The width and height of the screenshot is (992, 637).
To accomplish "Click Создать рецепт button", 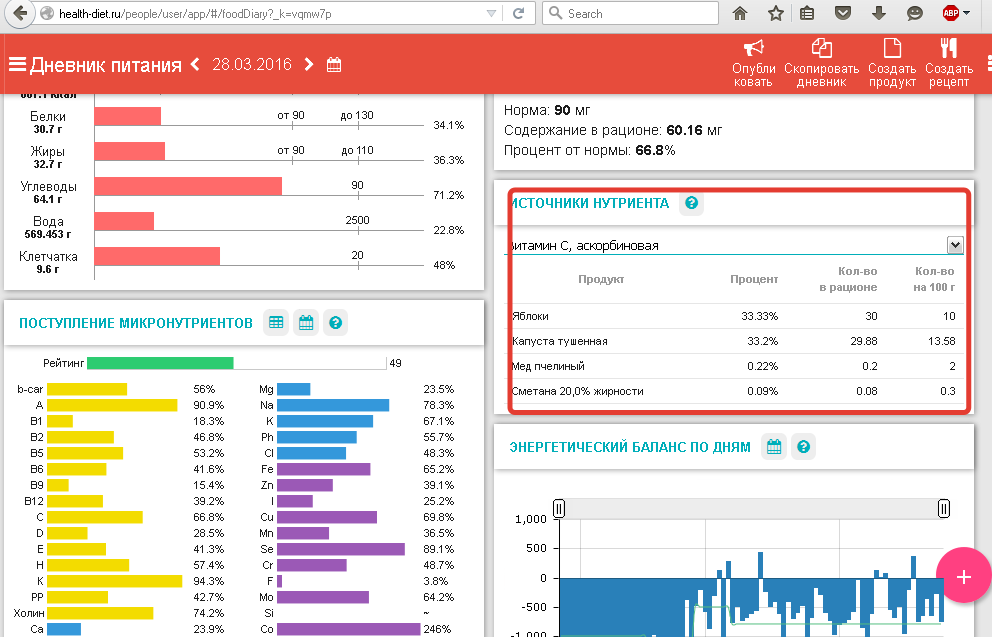I will tap(948, 62).
